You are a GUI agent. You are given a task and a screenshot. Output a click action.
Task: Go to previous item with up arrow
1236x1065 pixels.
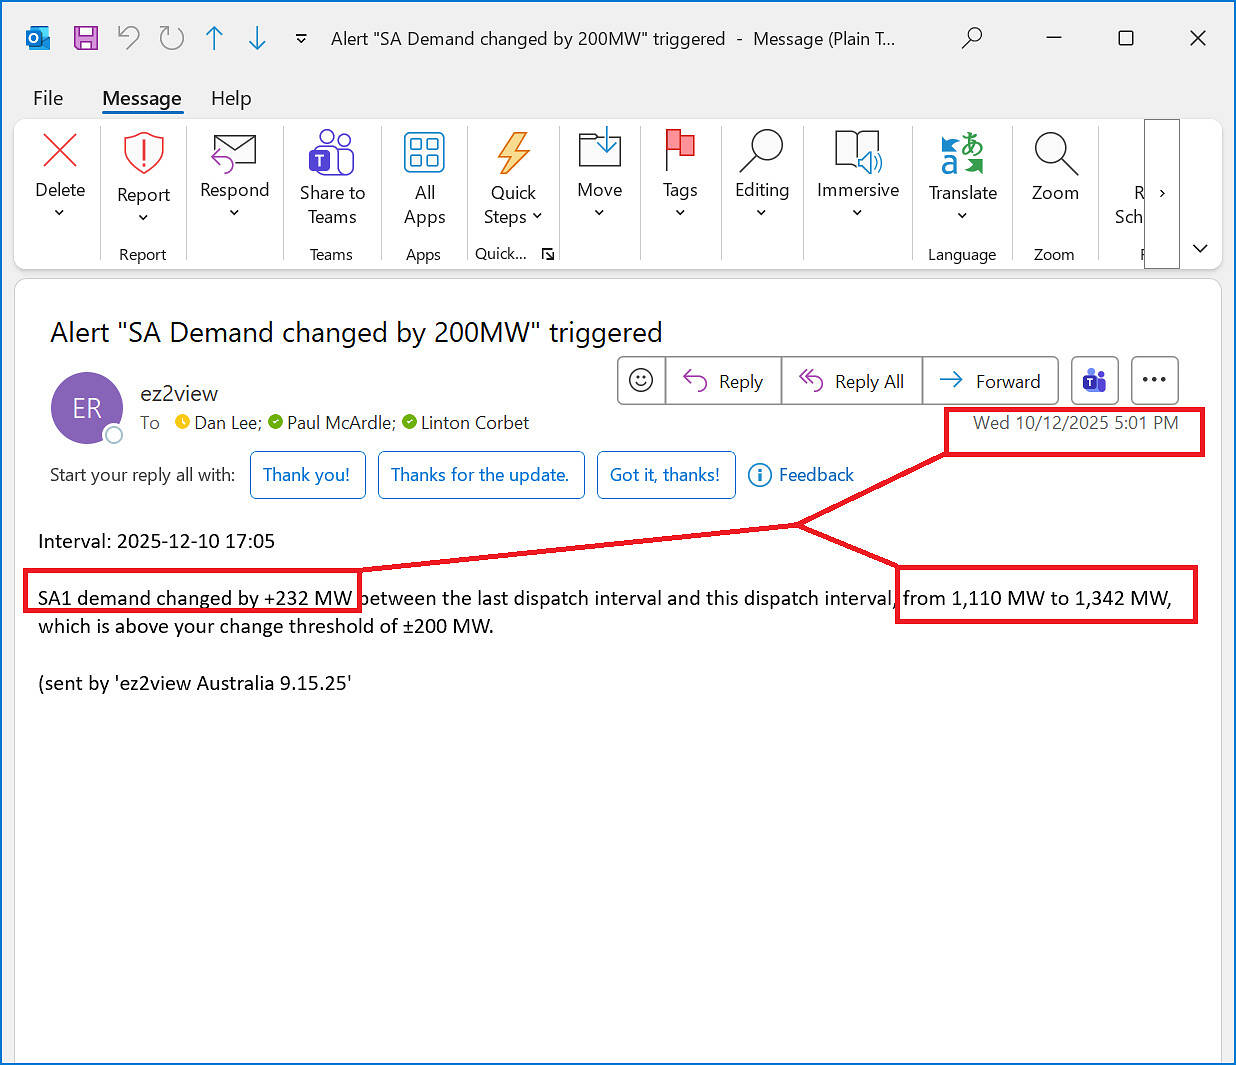(214, 38)
